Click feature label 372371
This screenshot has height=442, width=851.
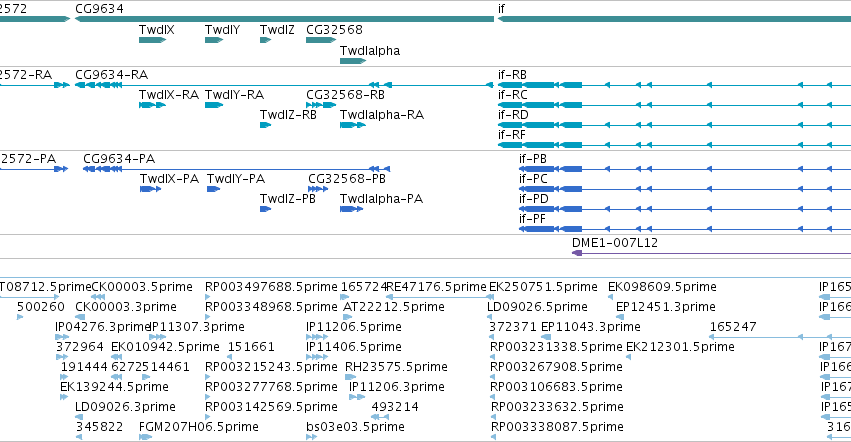(513, 327)
